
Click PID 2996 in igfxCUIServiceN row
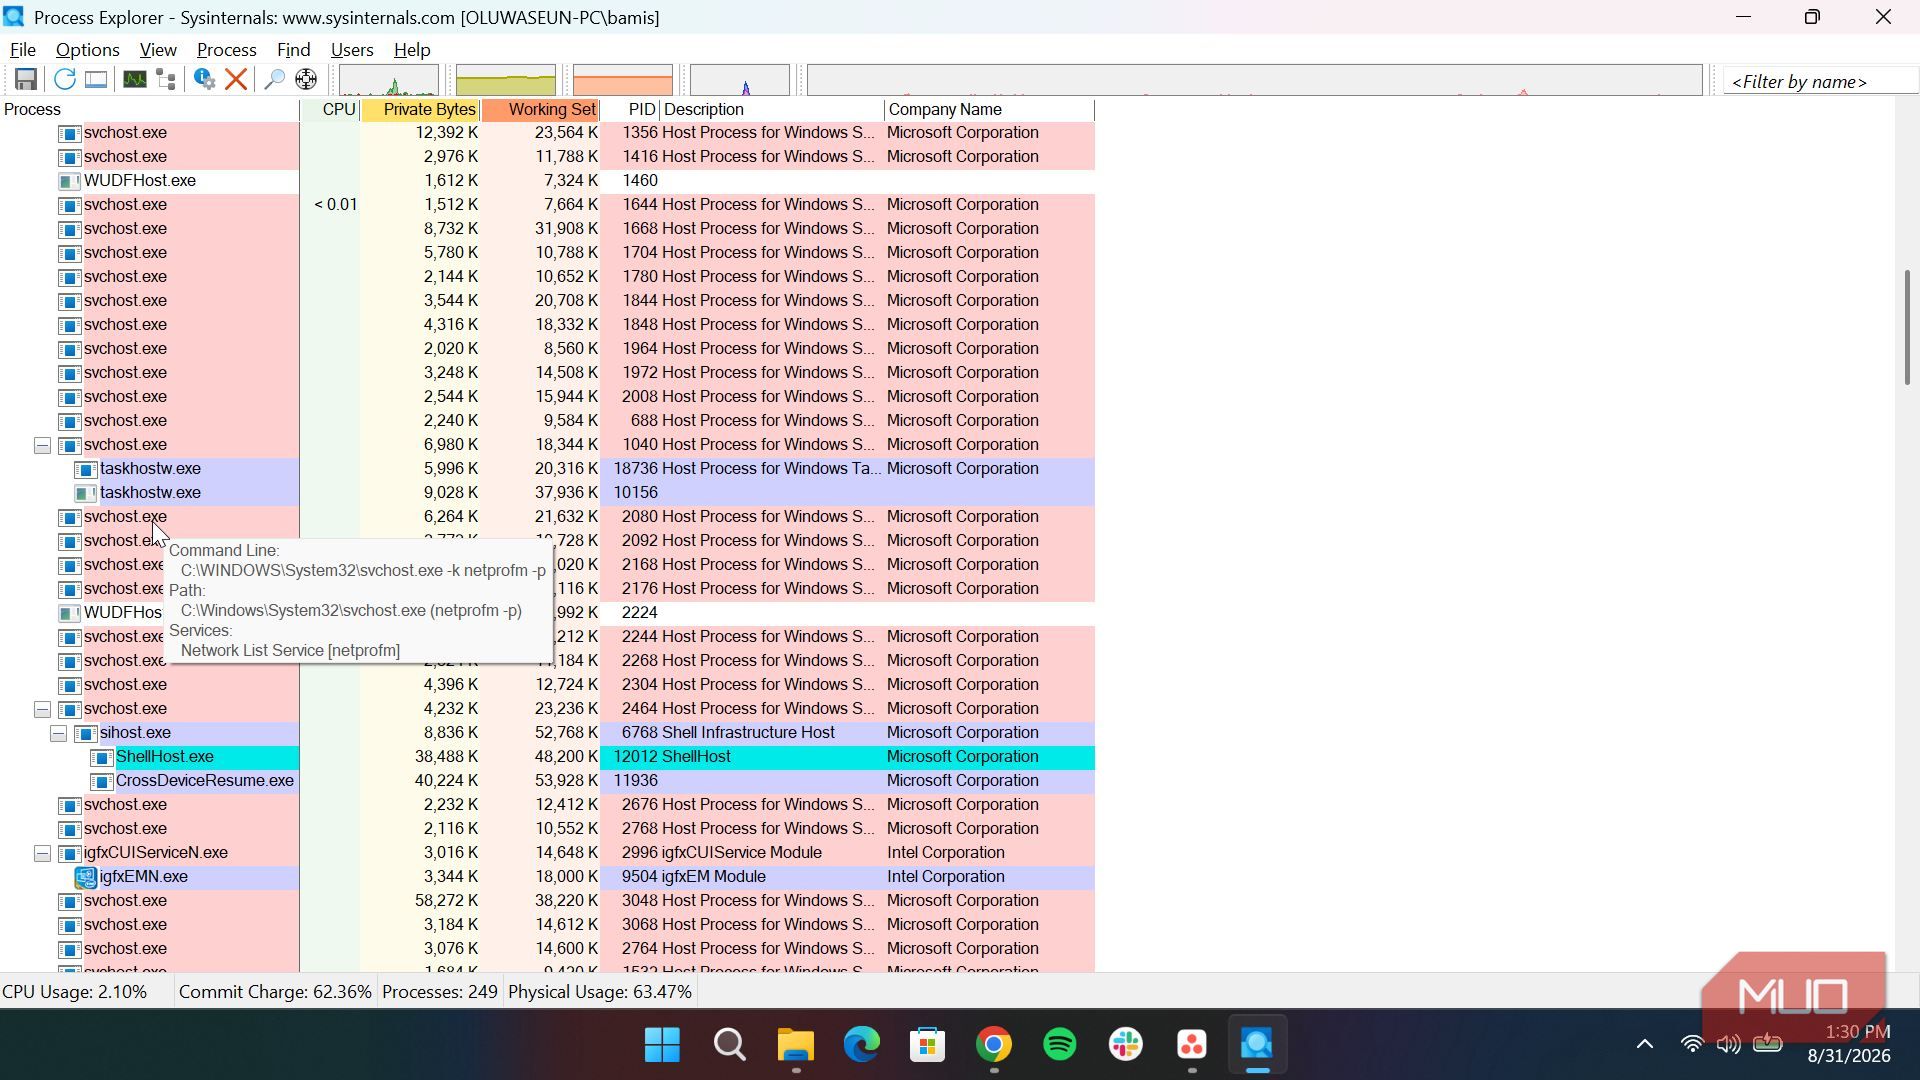639,853
